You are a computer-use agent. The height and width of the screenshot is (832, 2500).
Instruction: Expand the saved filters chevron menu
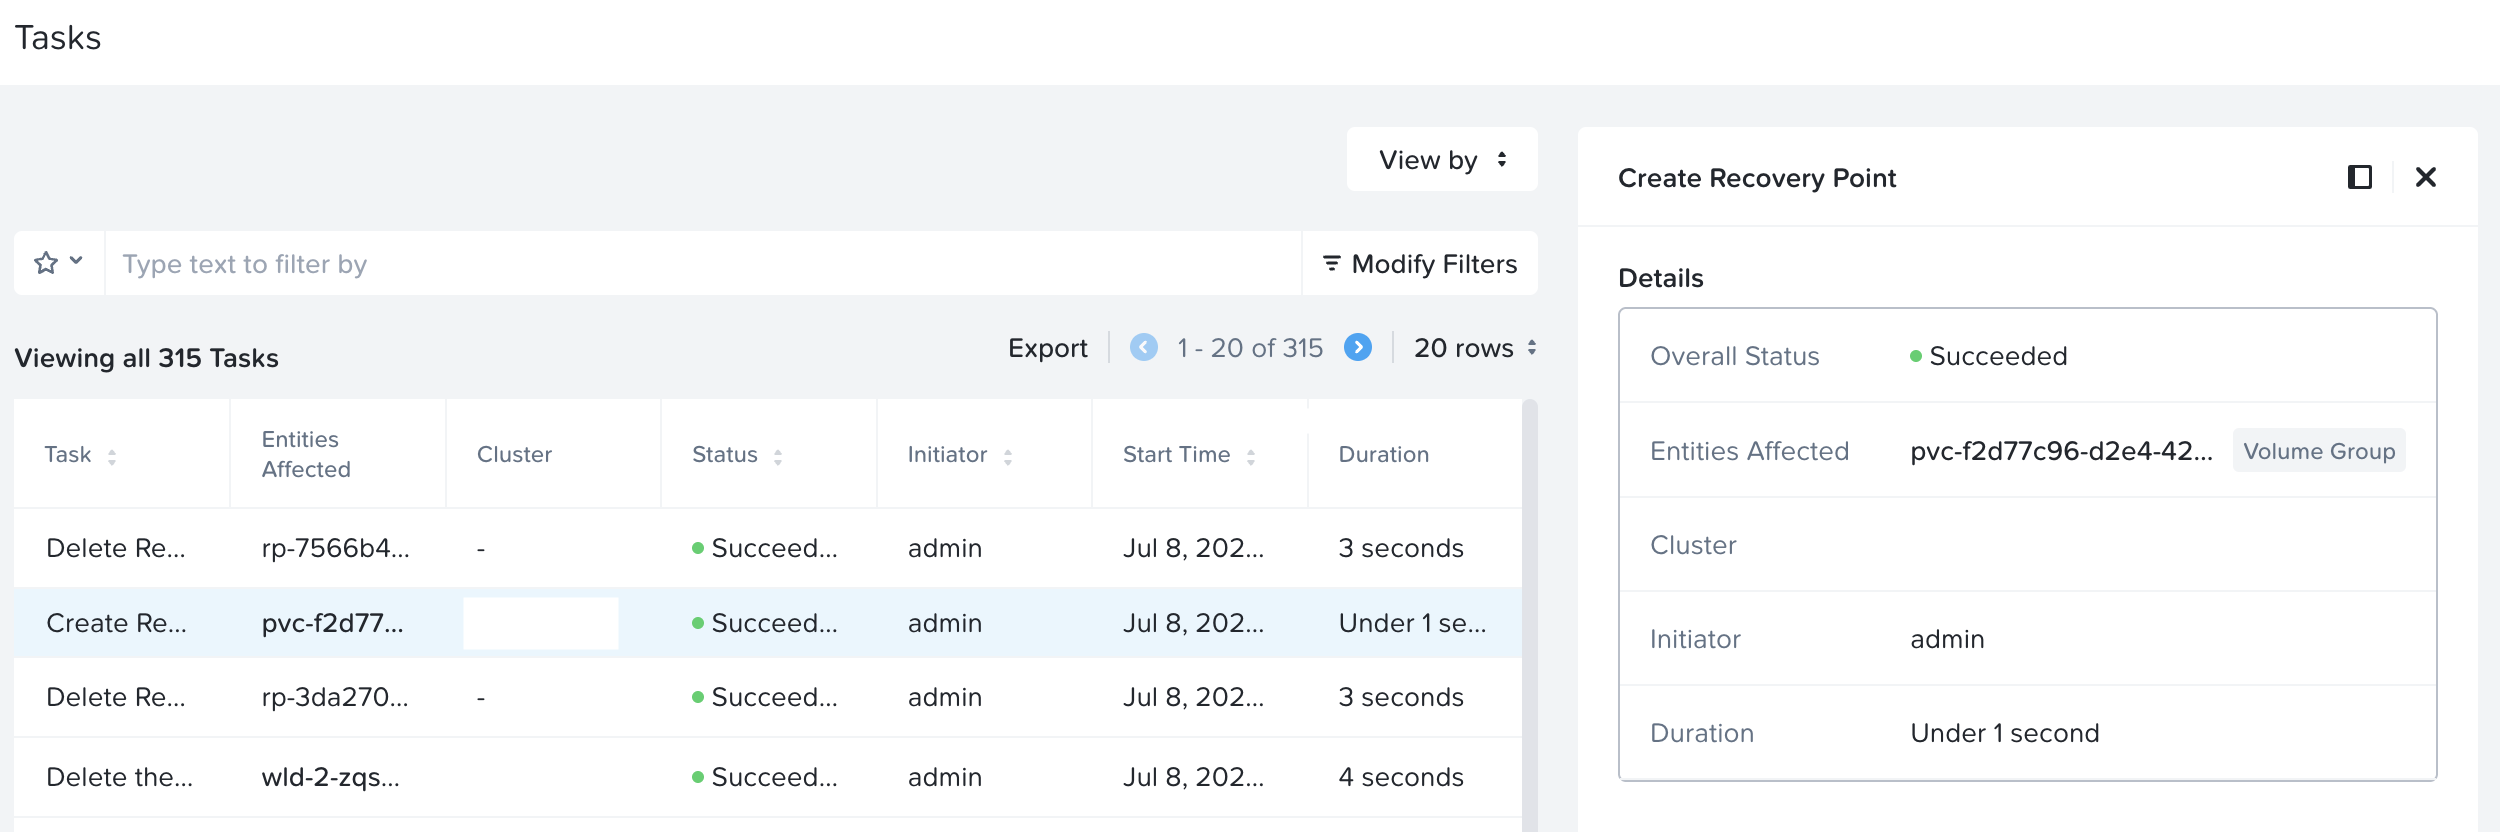pos(76,261)
